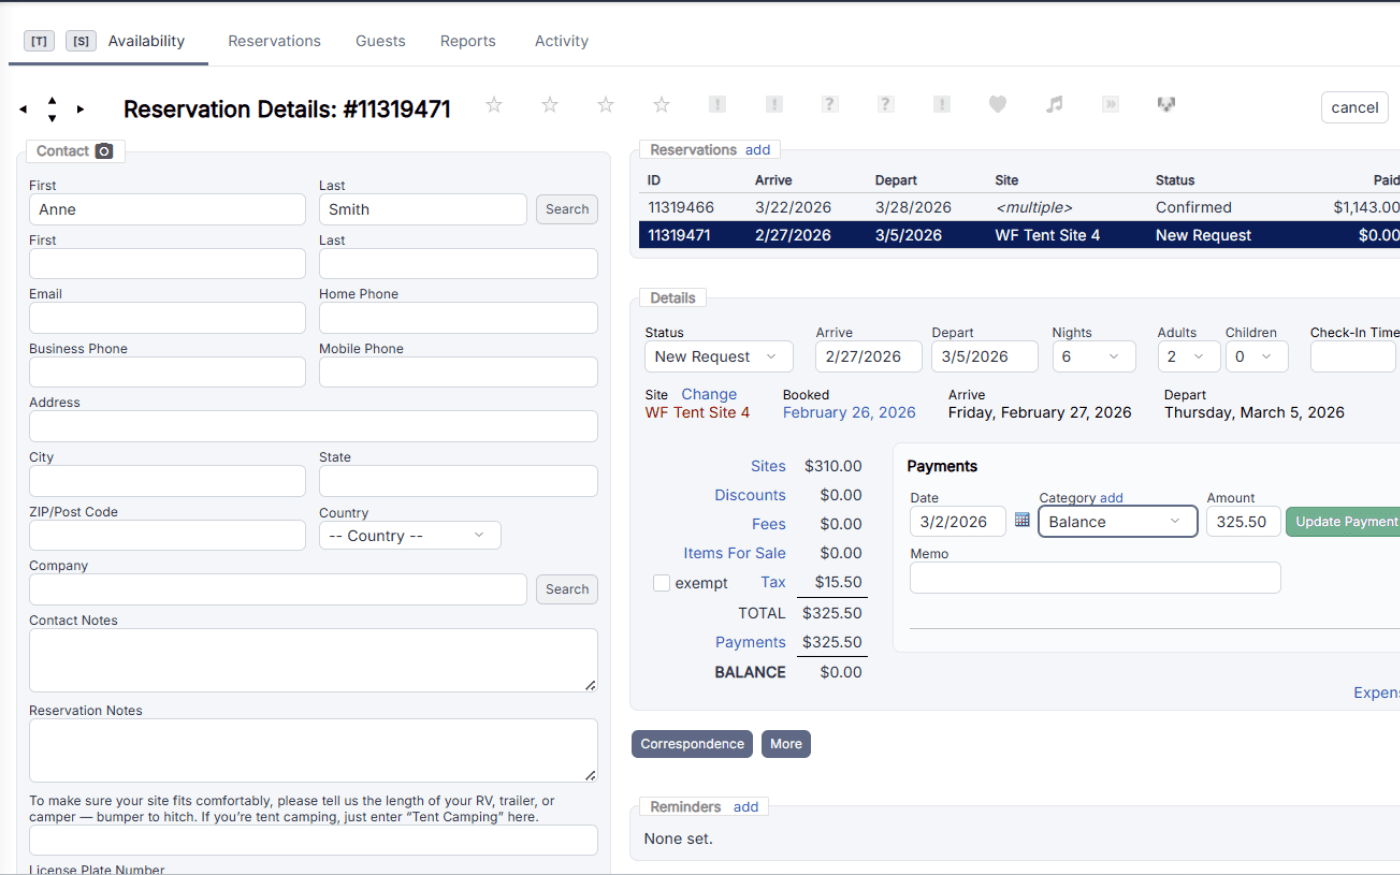Click the [T] toggle button
Screen dimensions: 1400x875
coord(39,40)
